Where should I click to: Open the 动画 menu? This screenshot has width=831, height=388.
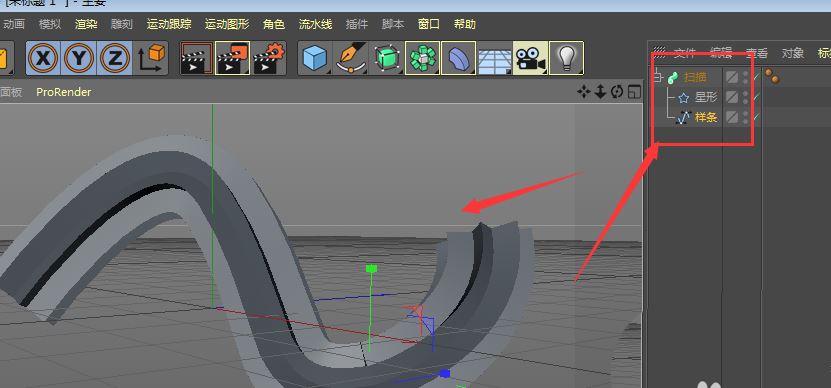coord(14,24)
